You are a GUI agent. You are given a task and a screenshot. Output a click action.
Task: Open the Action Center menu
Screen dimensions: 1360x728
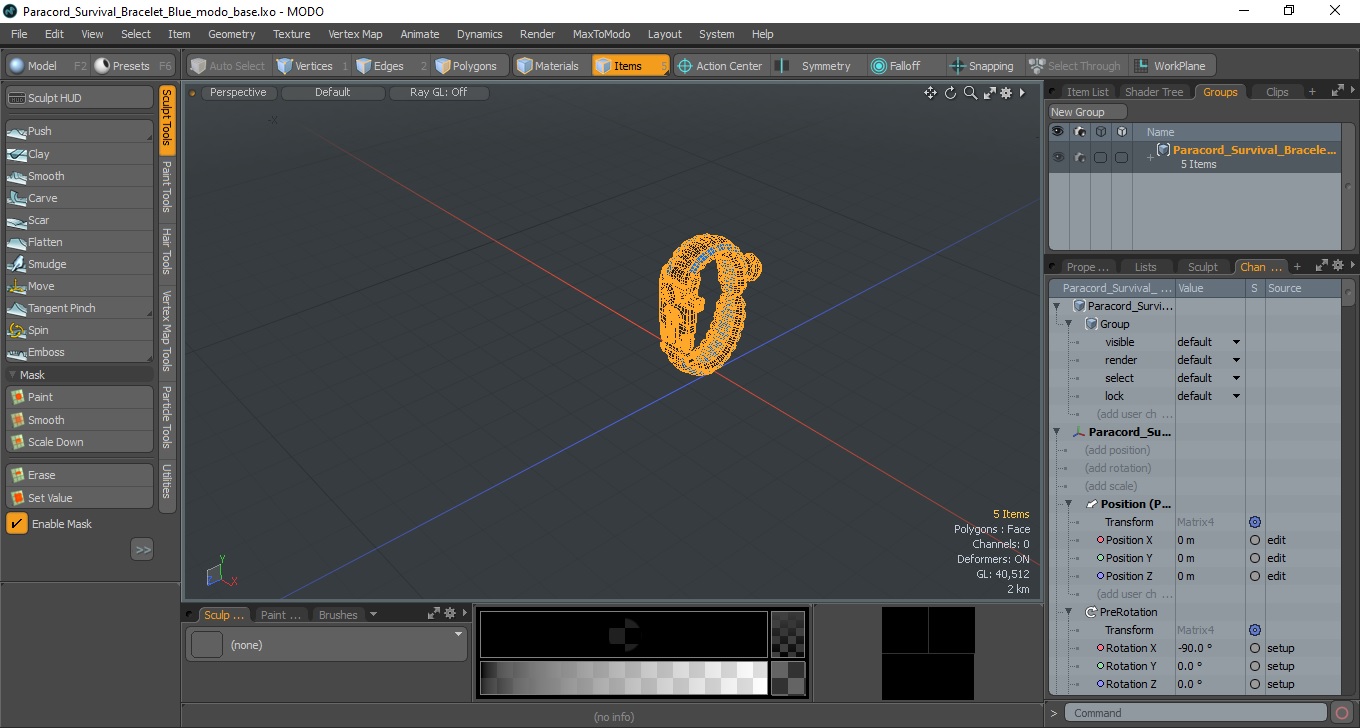(x=720, y=66)
